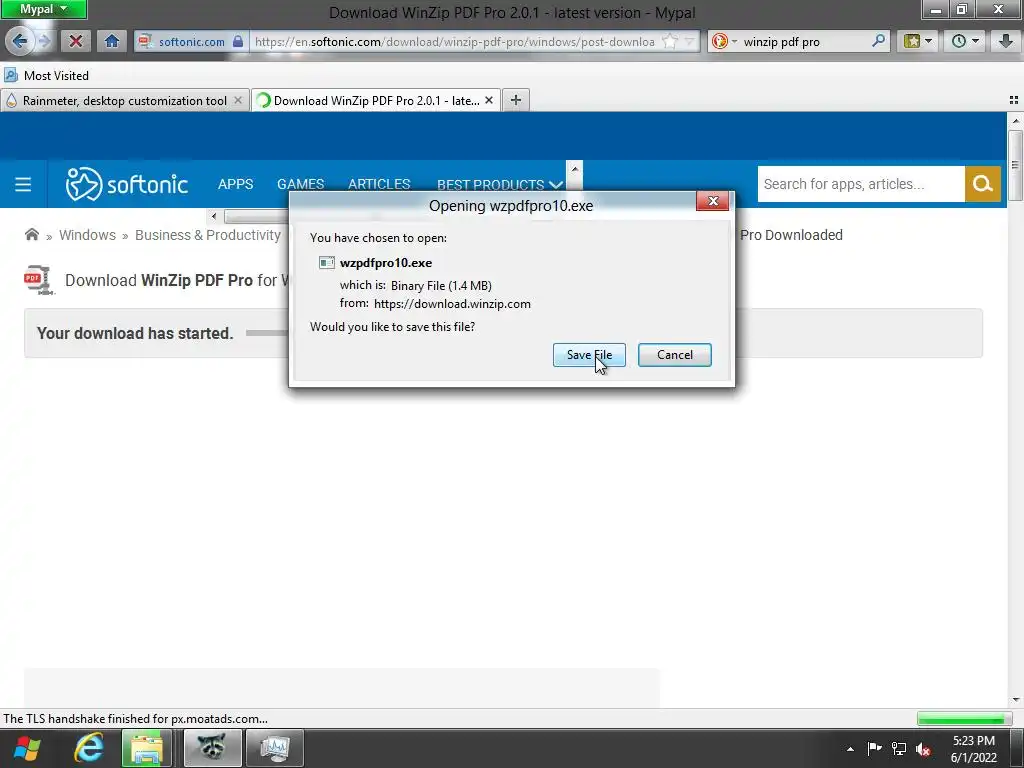Open the URL history dropdown arrow

[x=689, y=42]
